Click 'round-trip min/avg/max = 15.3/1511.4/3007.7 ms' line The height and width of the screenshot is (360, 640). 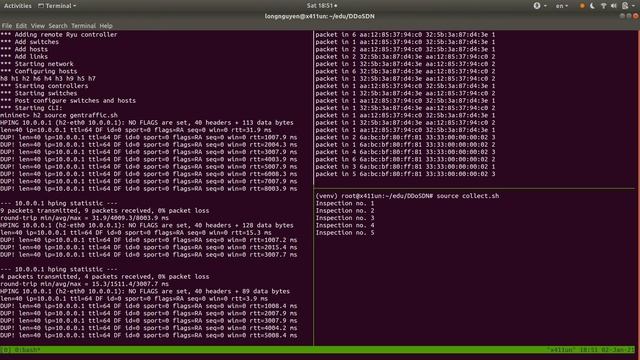click(x=84, y=284)
